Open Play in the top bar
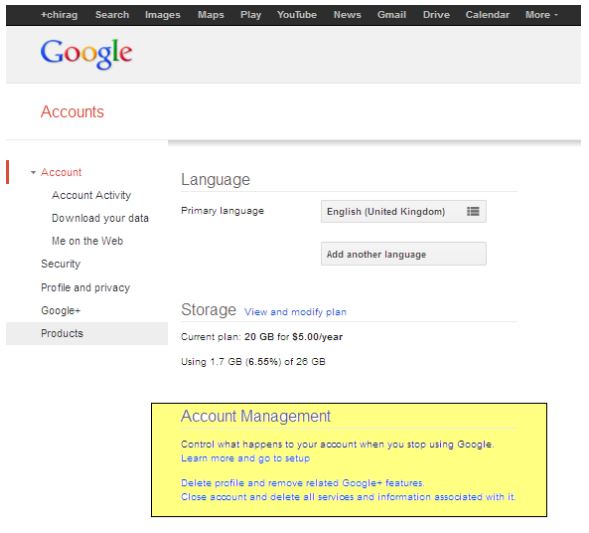Screen dimensions: 589x533 coord(251,15)
